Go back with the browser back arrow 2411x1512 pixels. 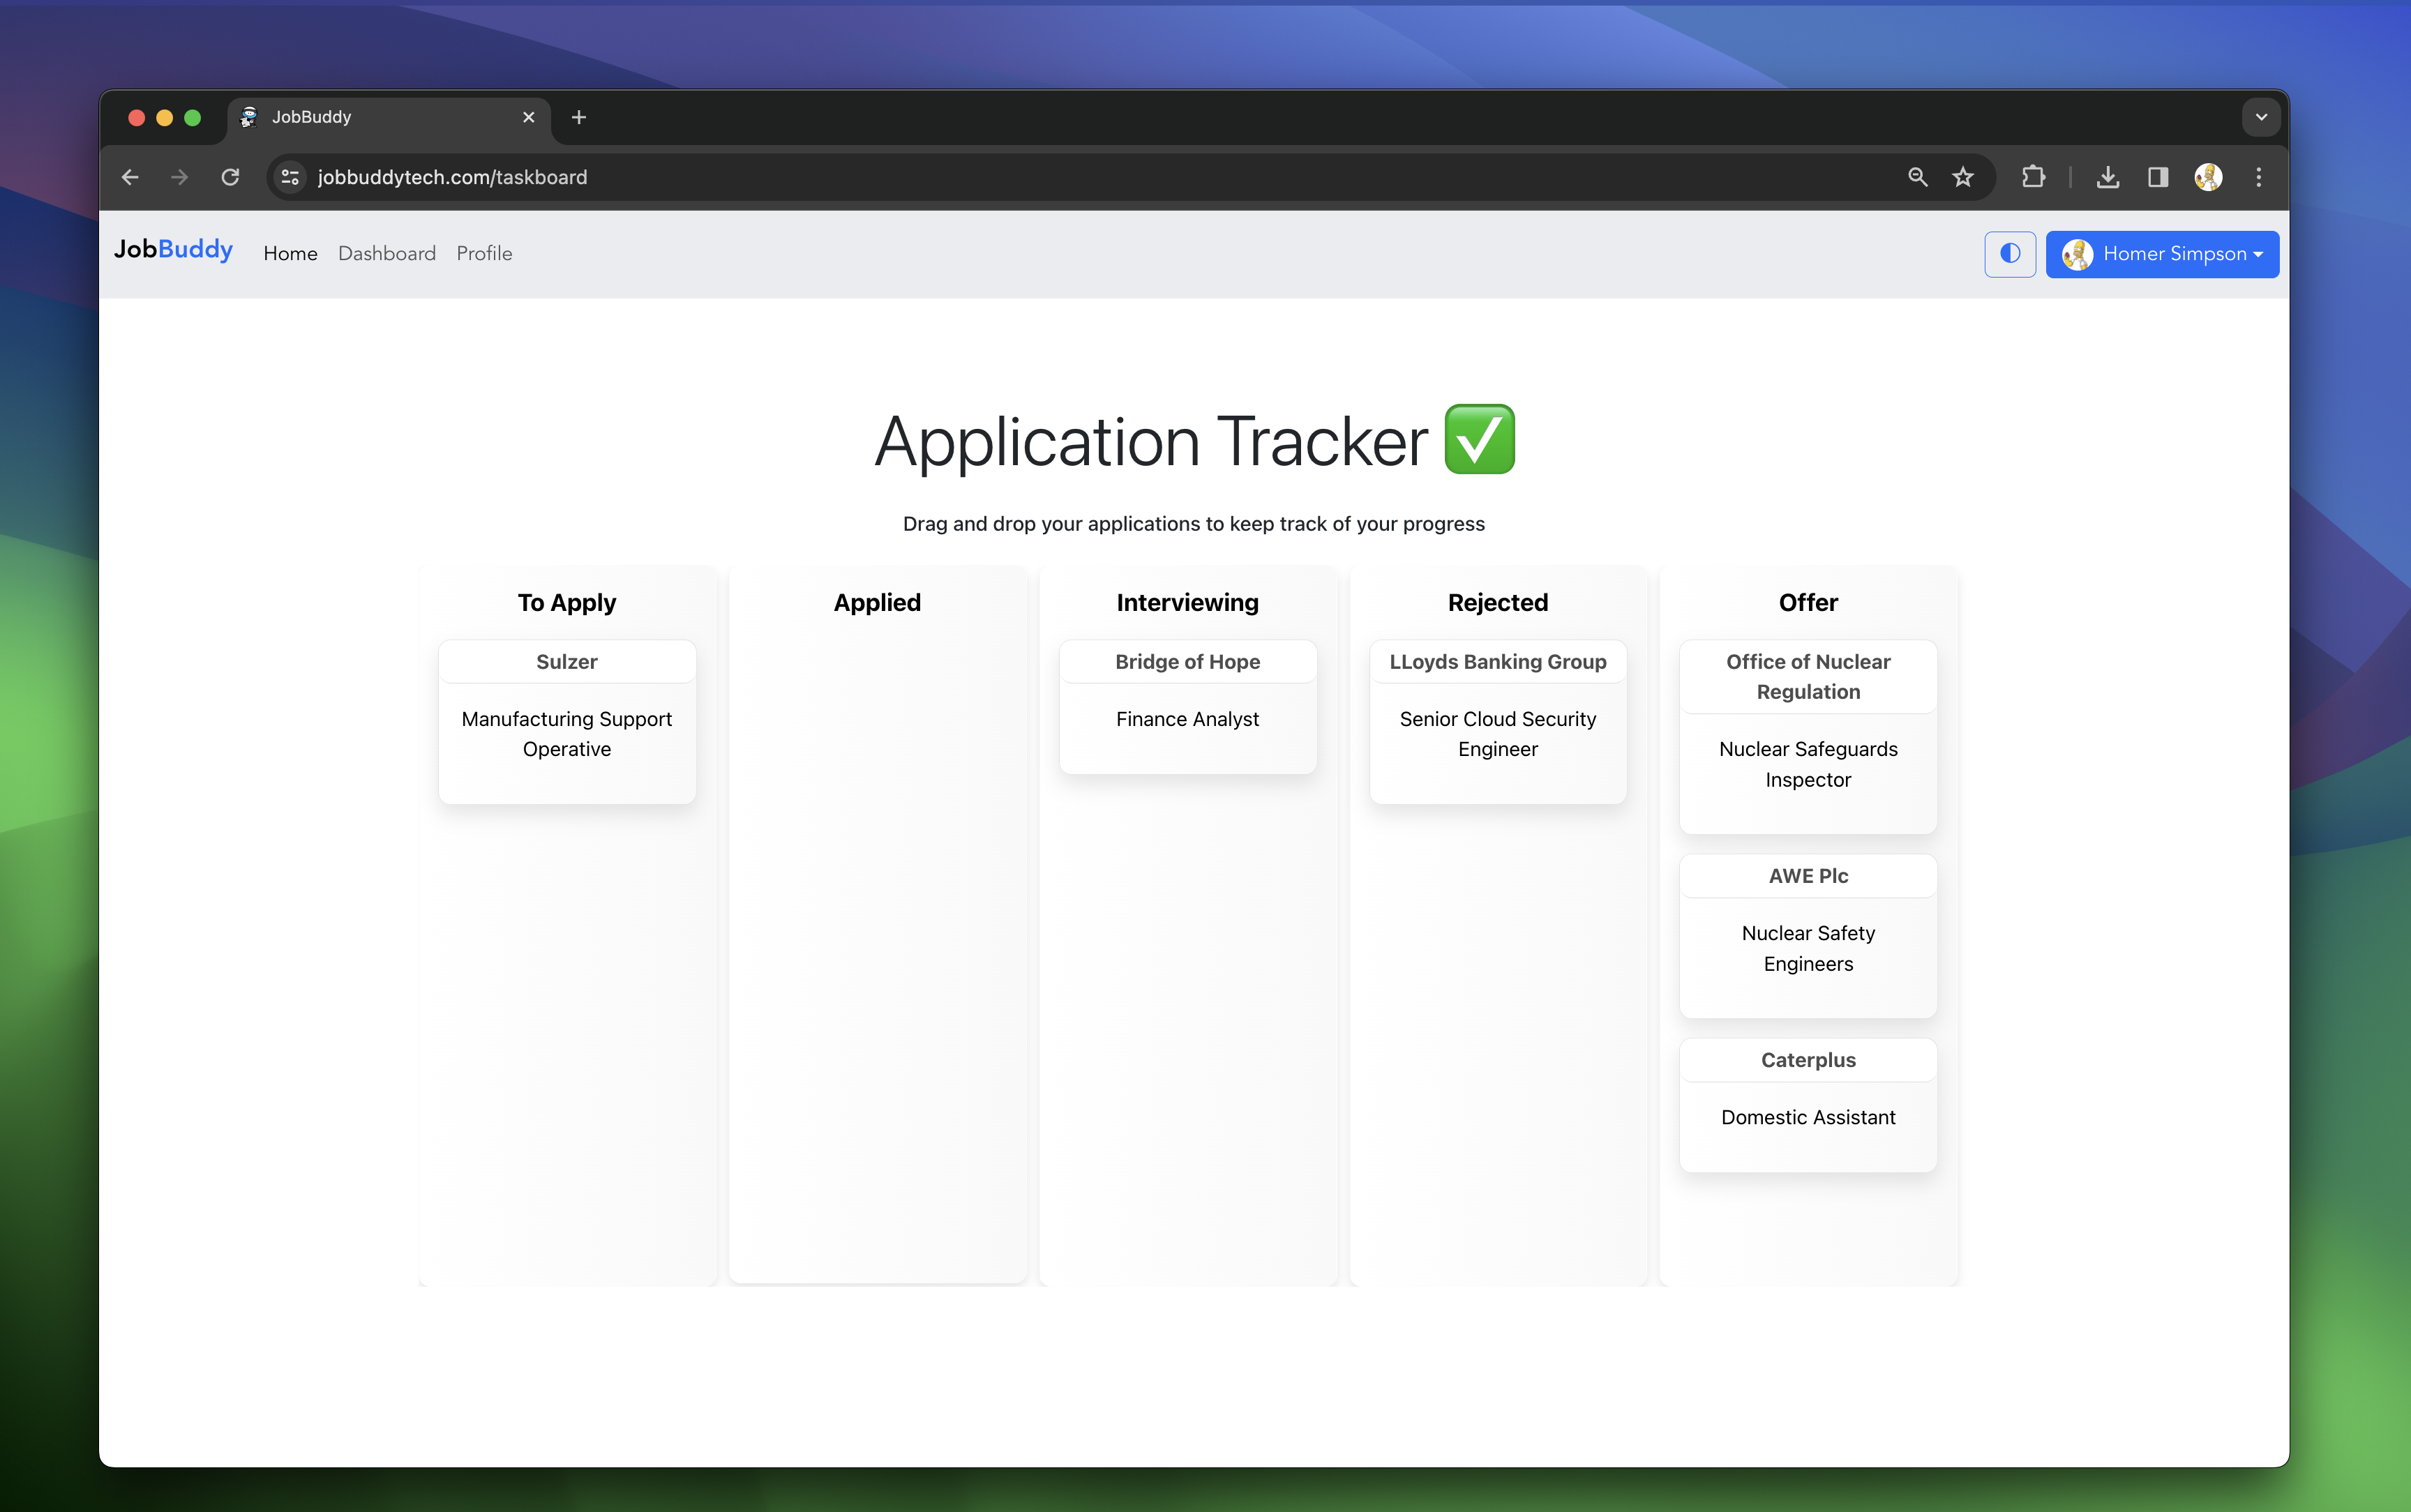pos(130,177)
